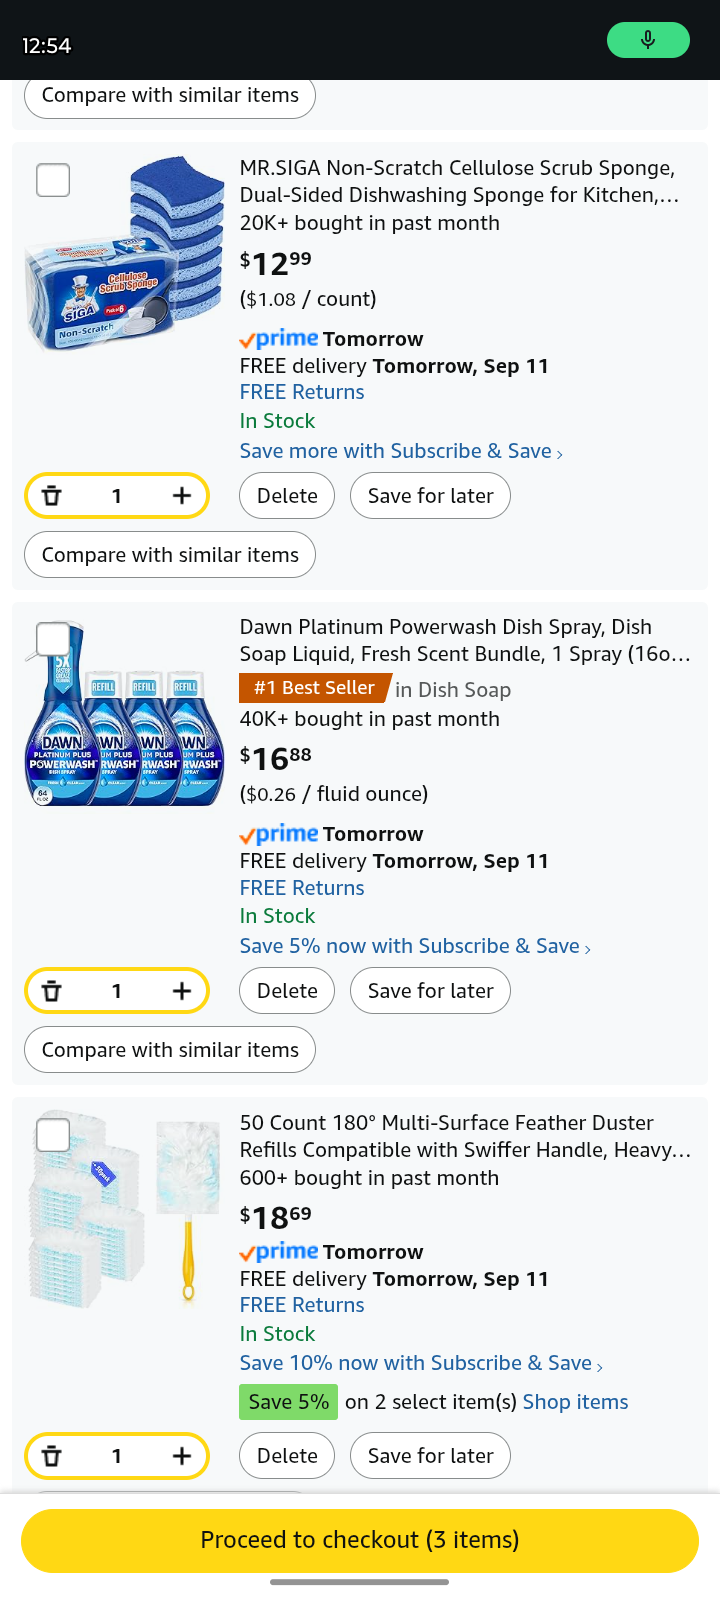Delete the MR.SIGA Scrub Sponge item

pos(287,496)
